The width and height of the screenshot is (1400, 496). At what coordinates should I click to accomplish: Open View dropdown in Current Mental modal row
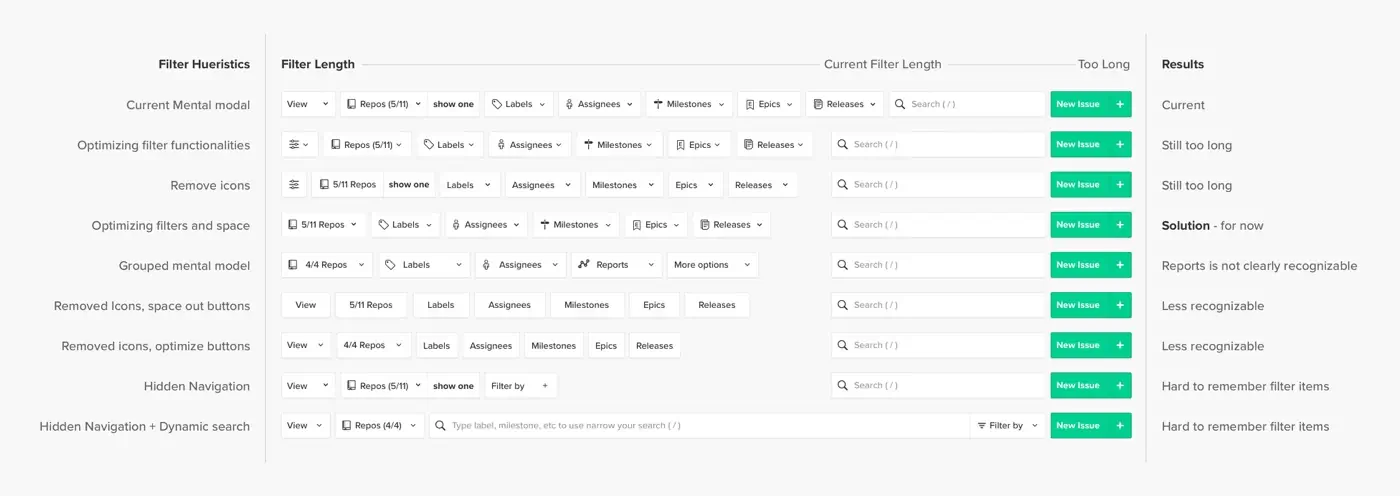(x=308, y=104)
